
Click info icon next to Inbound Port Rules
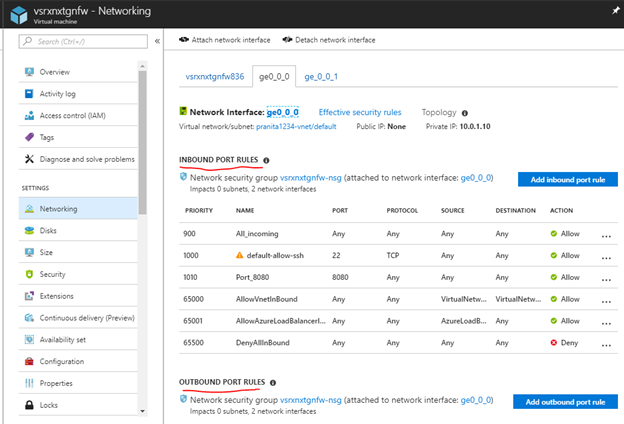[266, 160]
